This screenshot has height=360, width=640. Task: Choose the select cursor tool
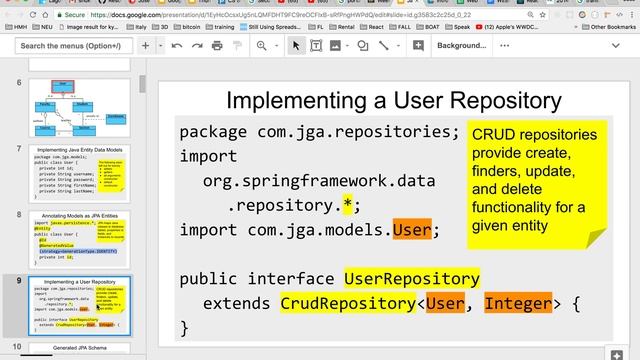[x=296, y=46]
